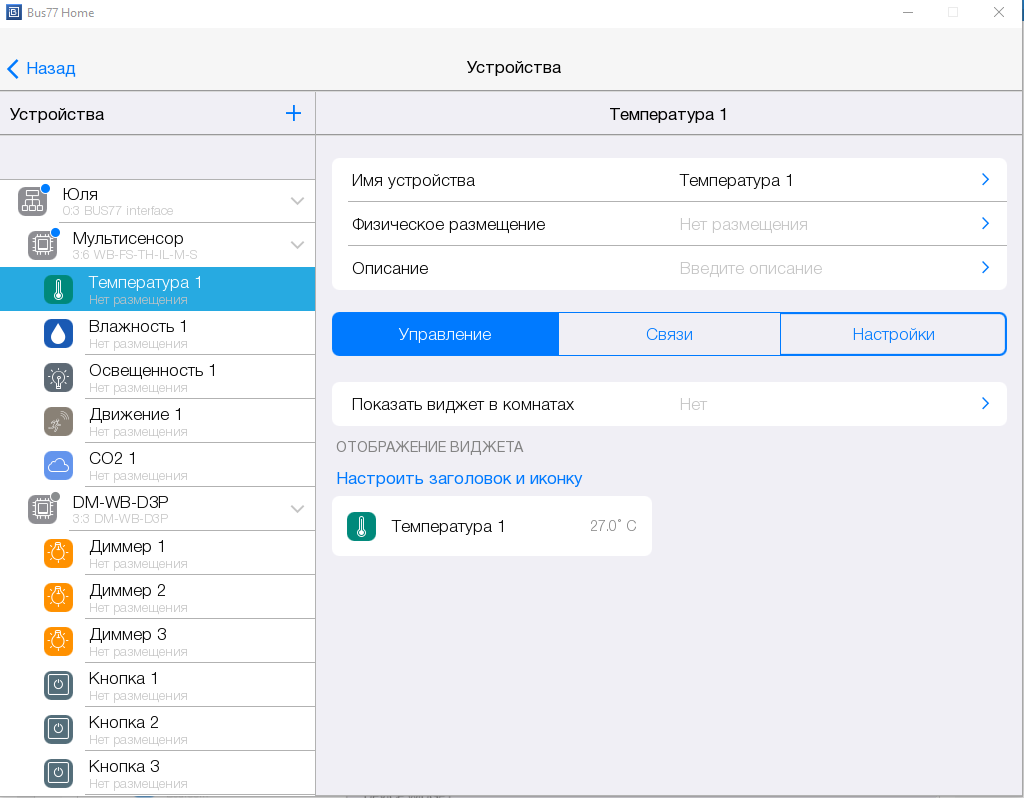Click the motion sensor icon for Движение 1
1024x798 pixels.
click(58, 422)
